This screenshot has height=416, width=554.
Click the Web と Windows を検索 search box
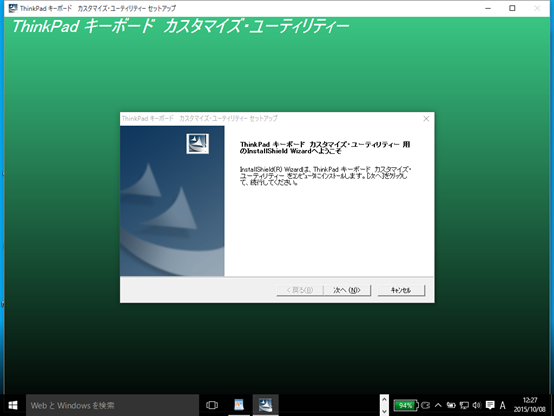(112, 405)
